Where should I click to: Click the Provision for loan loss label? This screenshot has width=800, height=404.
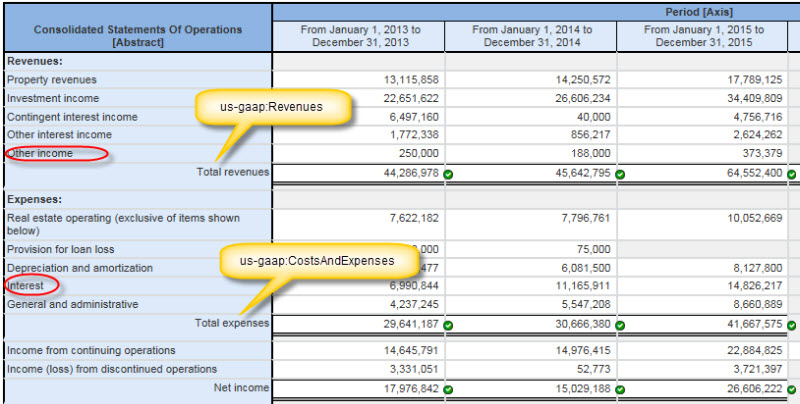pyautogui.click(x=60, y=249)
